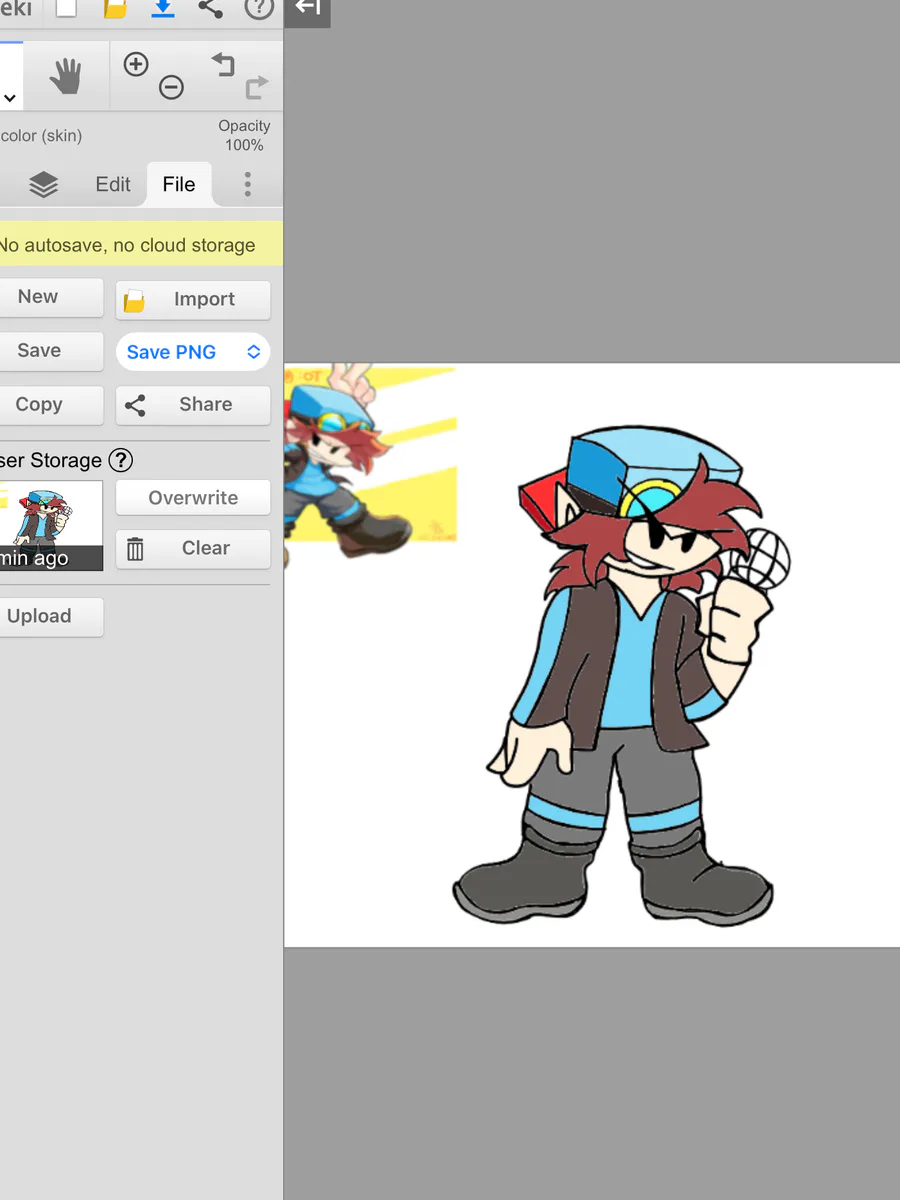Open the tool dropdown chevron beside the Hand tool

[10, 98]
